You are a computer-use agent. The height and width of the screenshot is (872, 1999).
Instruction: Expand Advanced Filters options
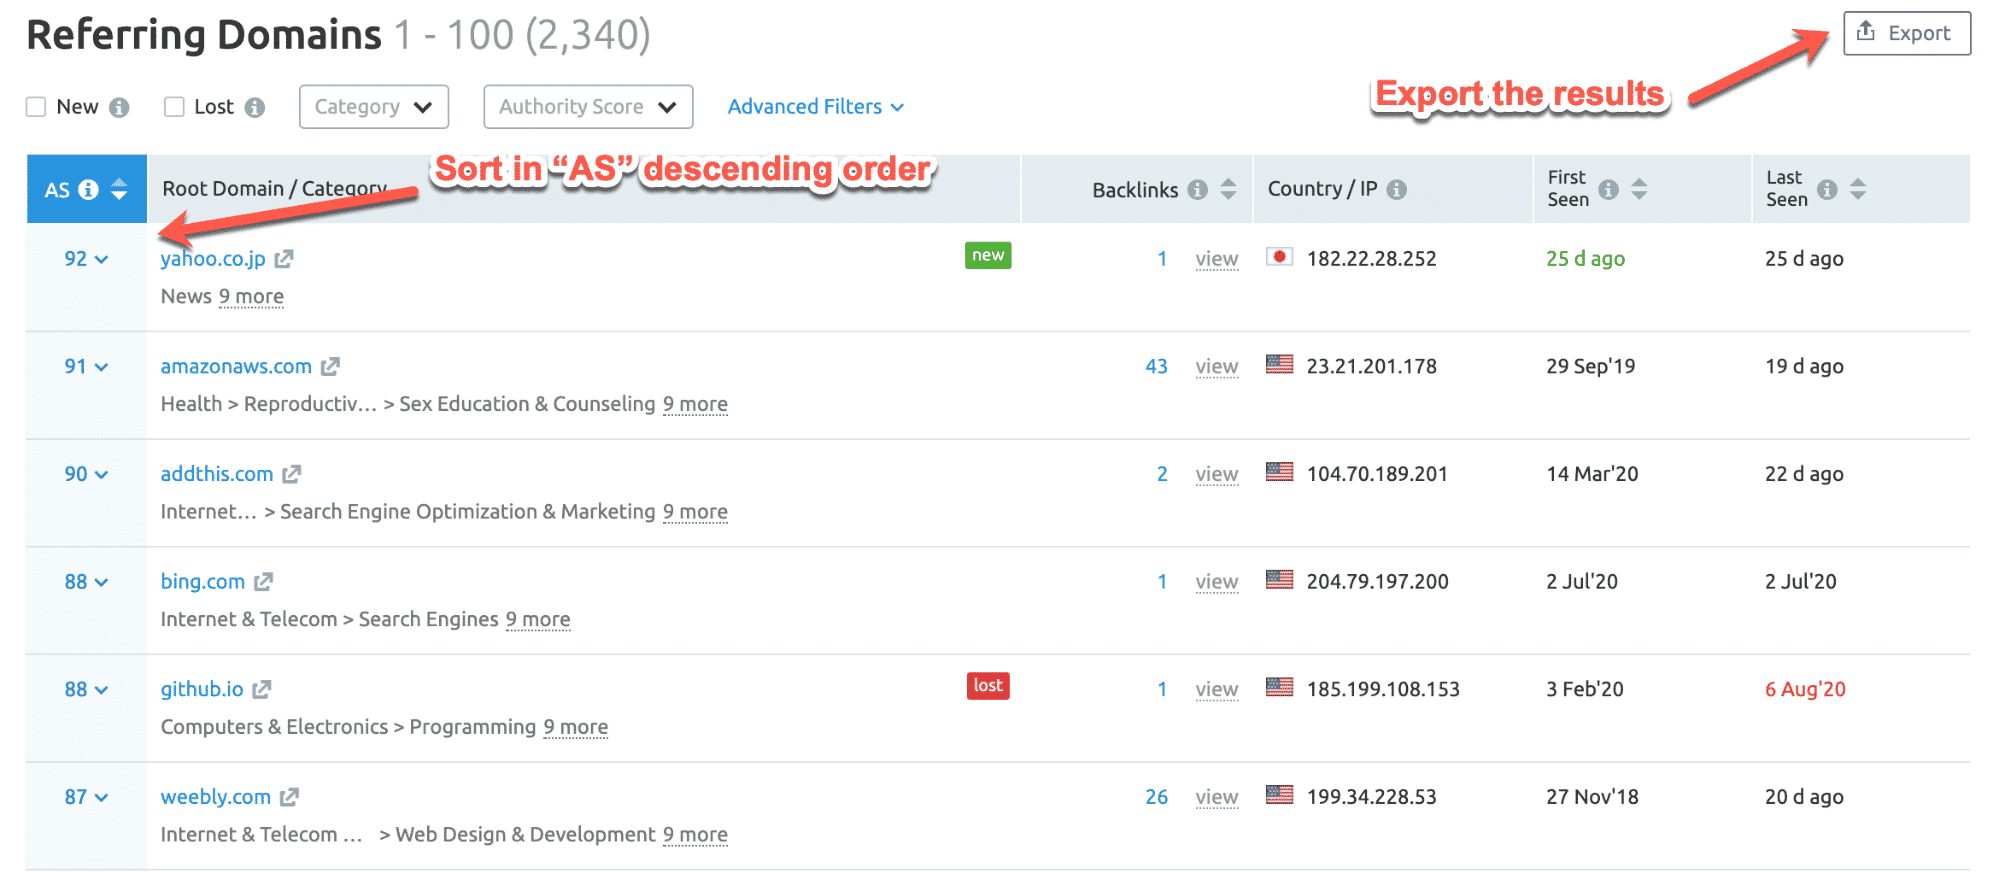click(x=815, y=107)
